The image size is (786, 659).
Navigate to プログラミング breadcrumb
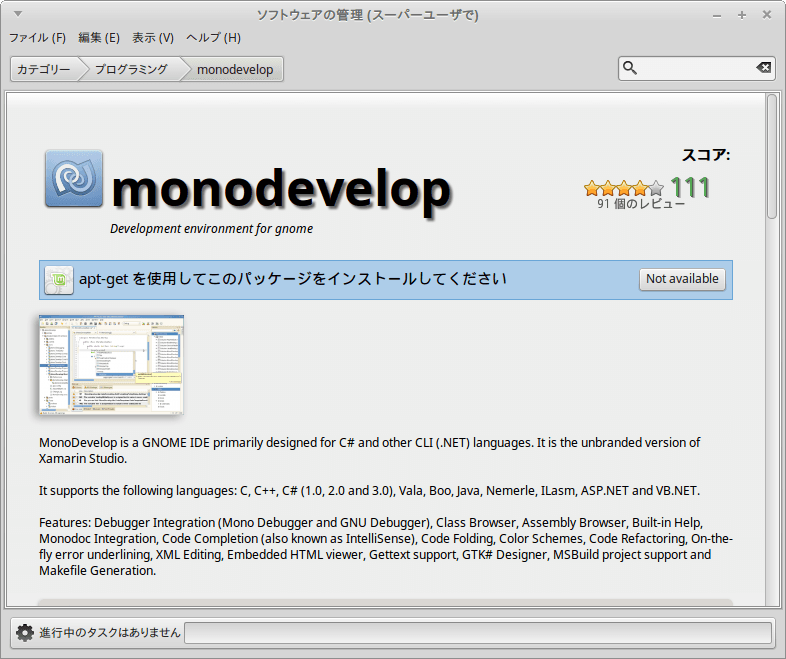tap(131, 69)
